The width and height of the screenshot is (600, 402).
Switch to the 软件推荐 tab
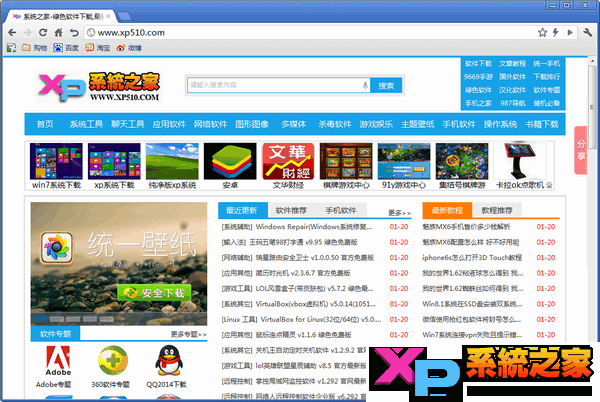(291, 210)
